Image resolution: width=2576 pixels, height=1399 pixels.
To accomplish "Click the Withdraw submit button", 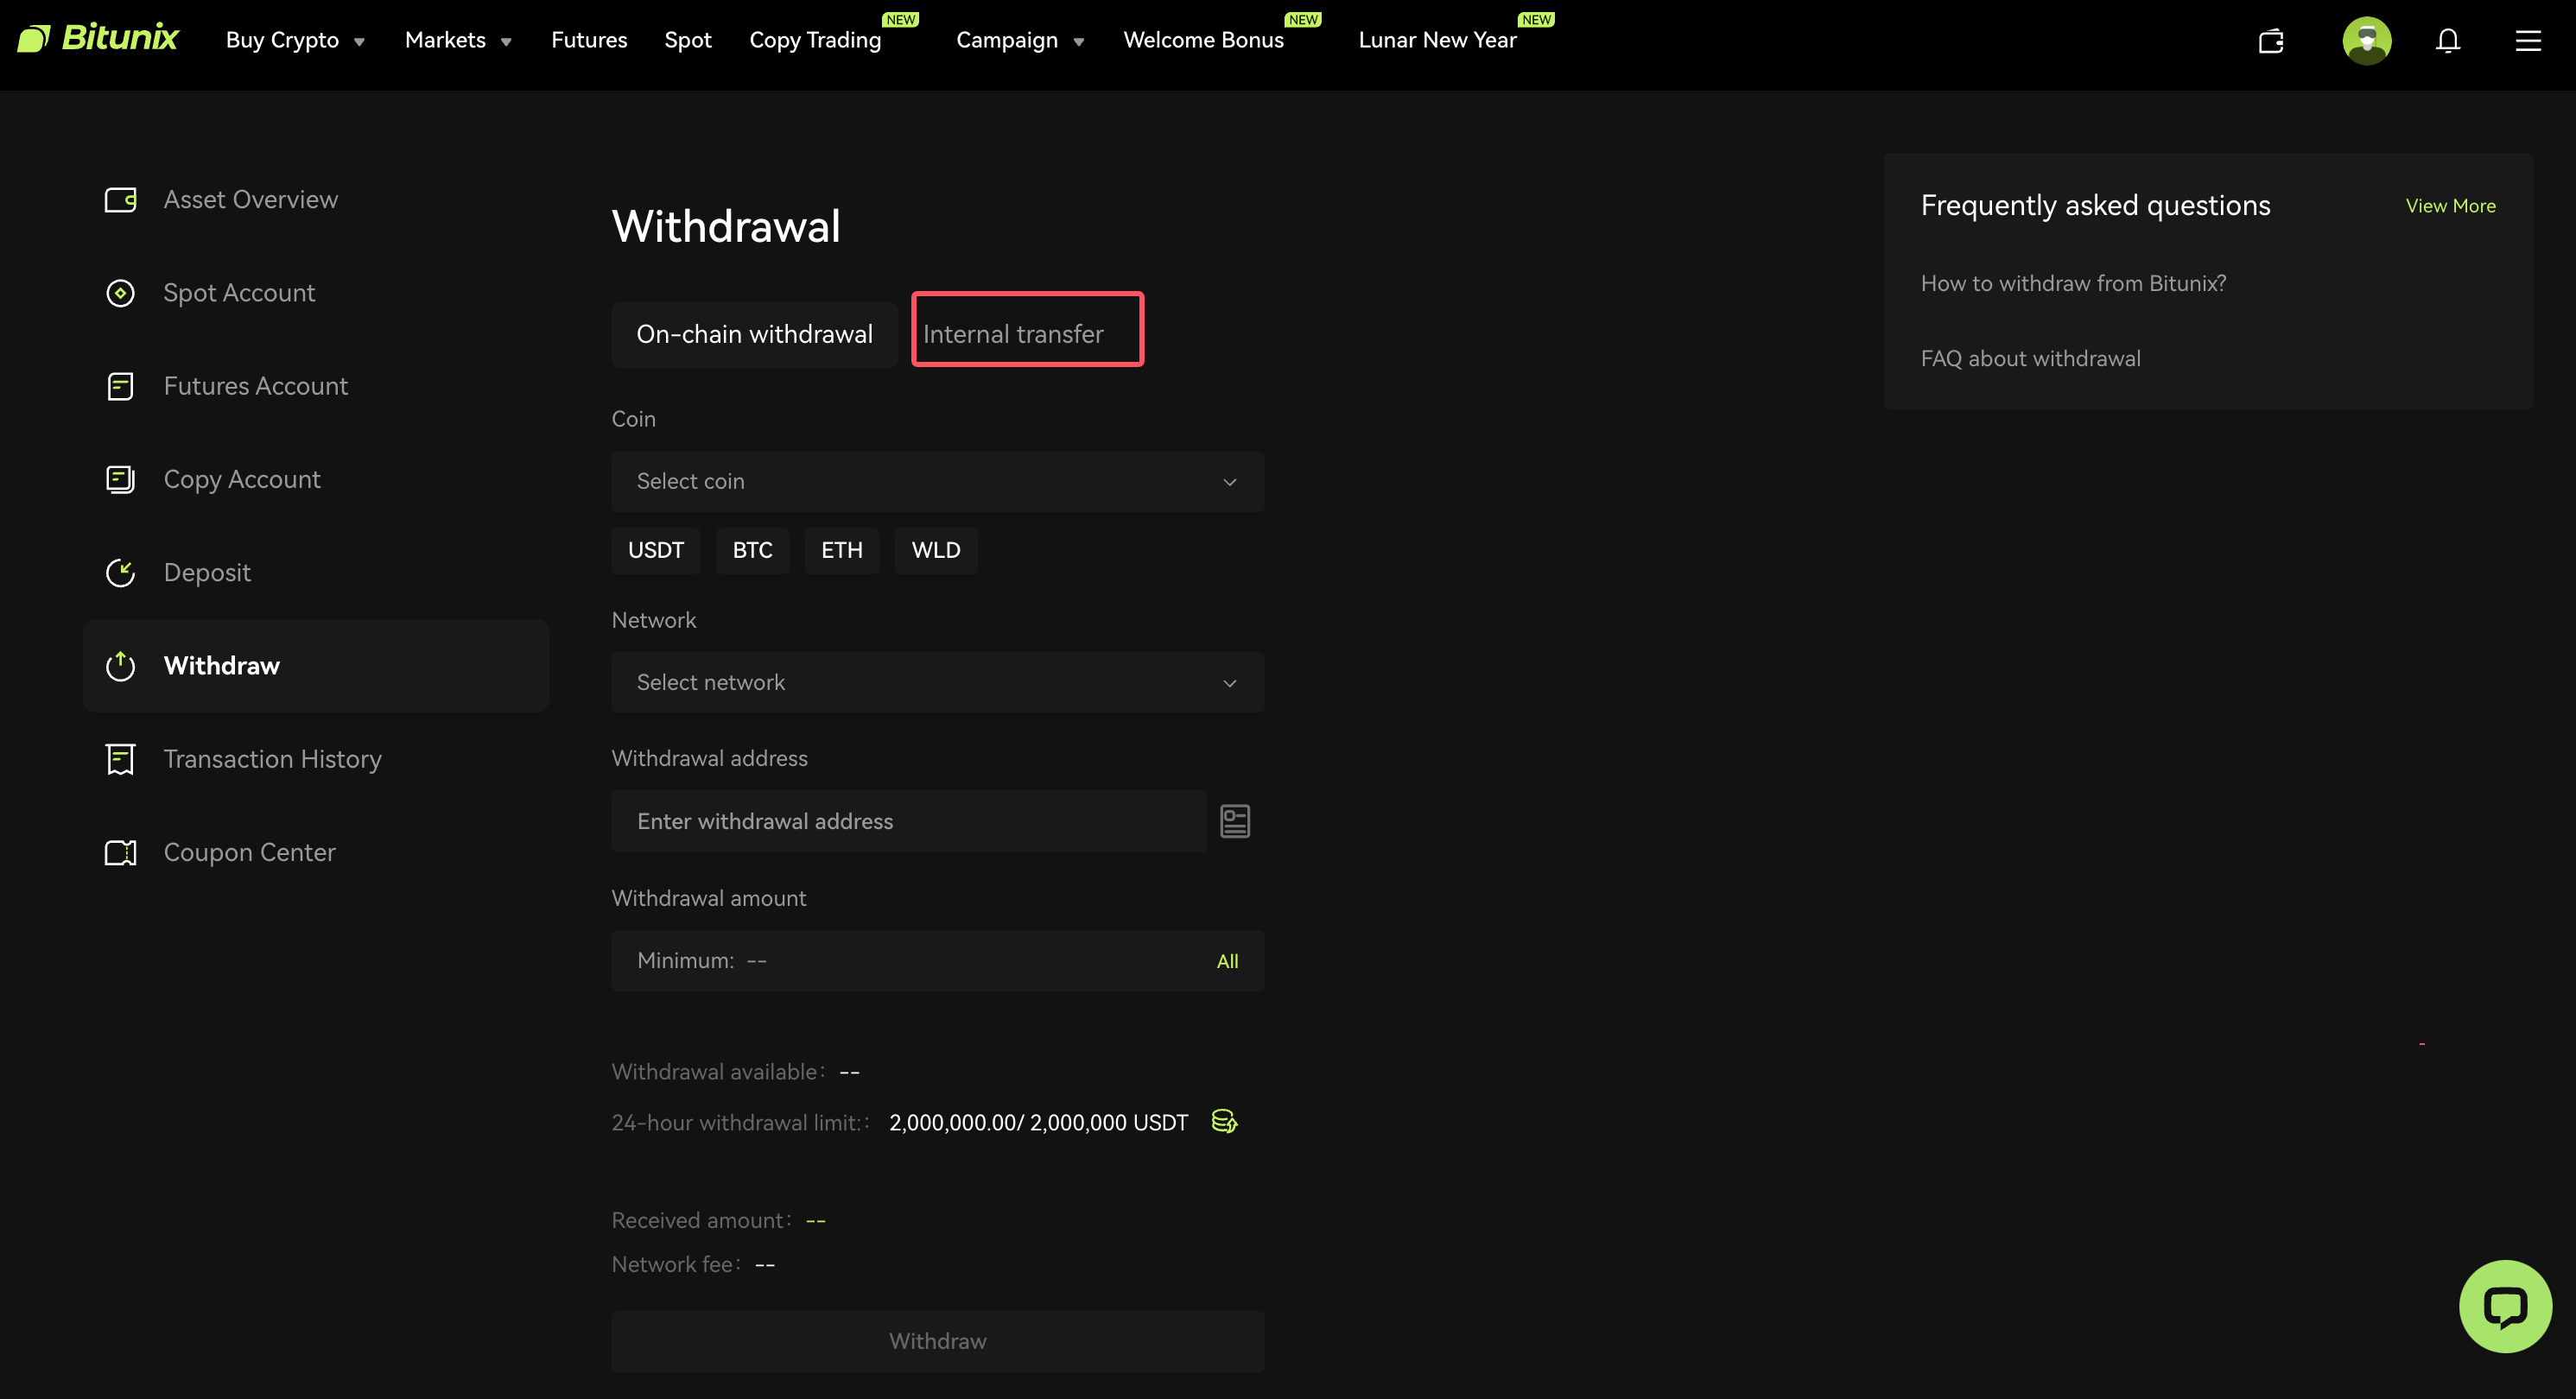I will pyautogui.click(x=937, y=1341).
